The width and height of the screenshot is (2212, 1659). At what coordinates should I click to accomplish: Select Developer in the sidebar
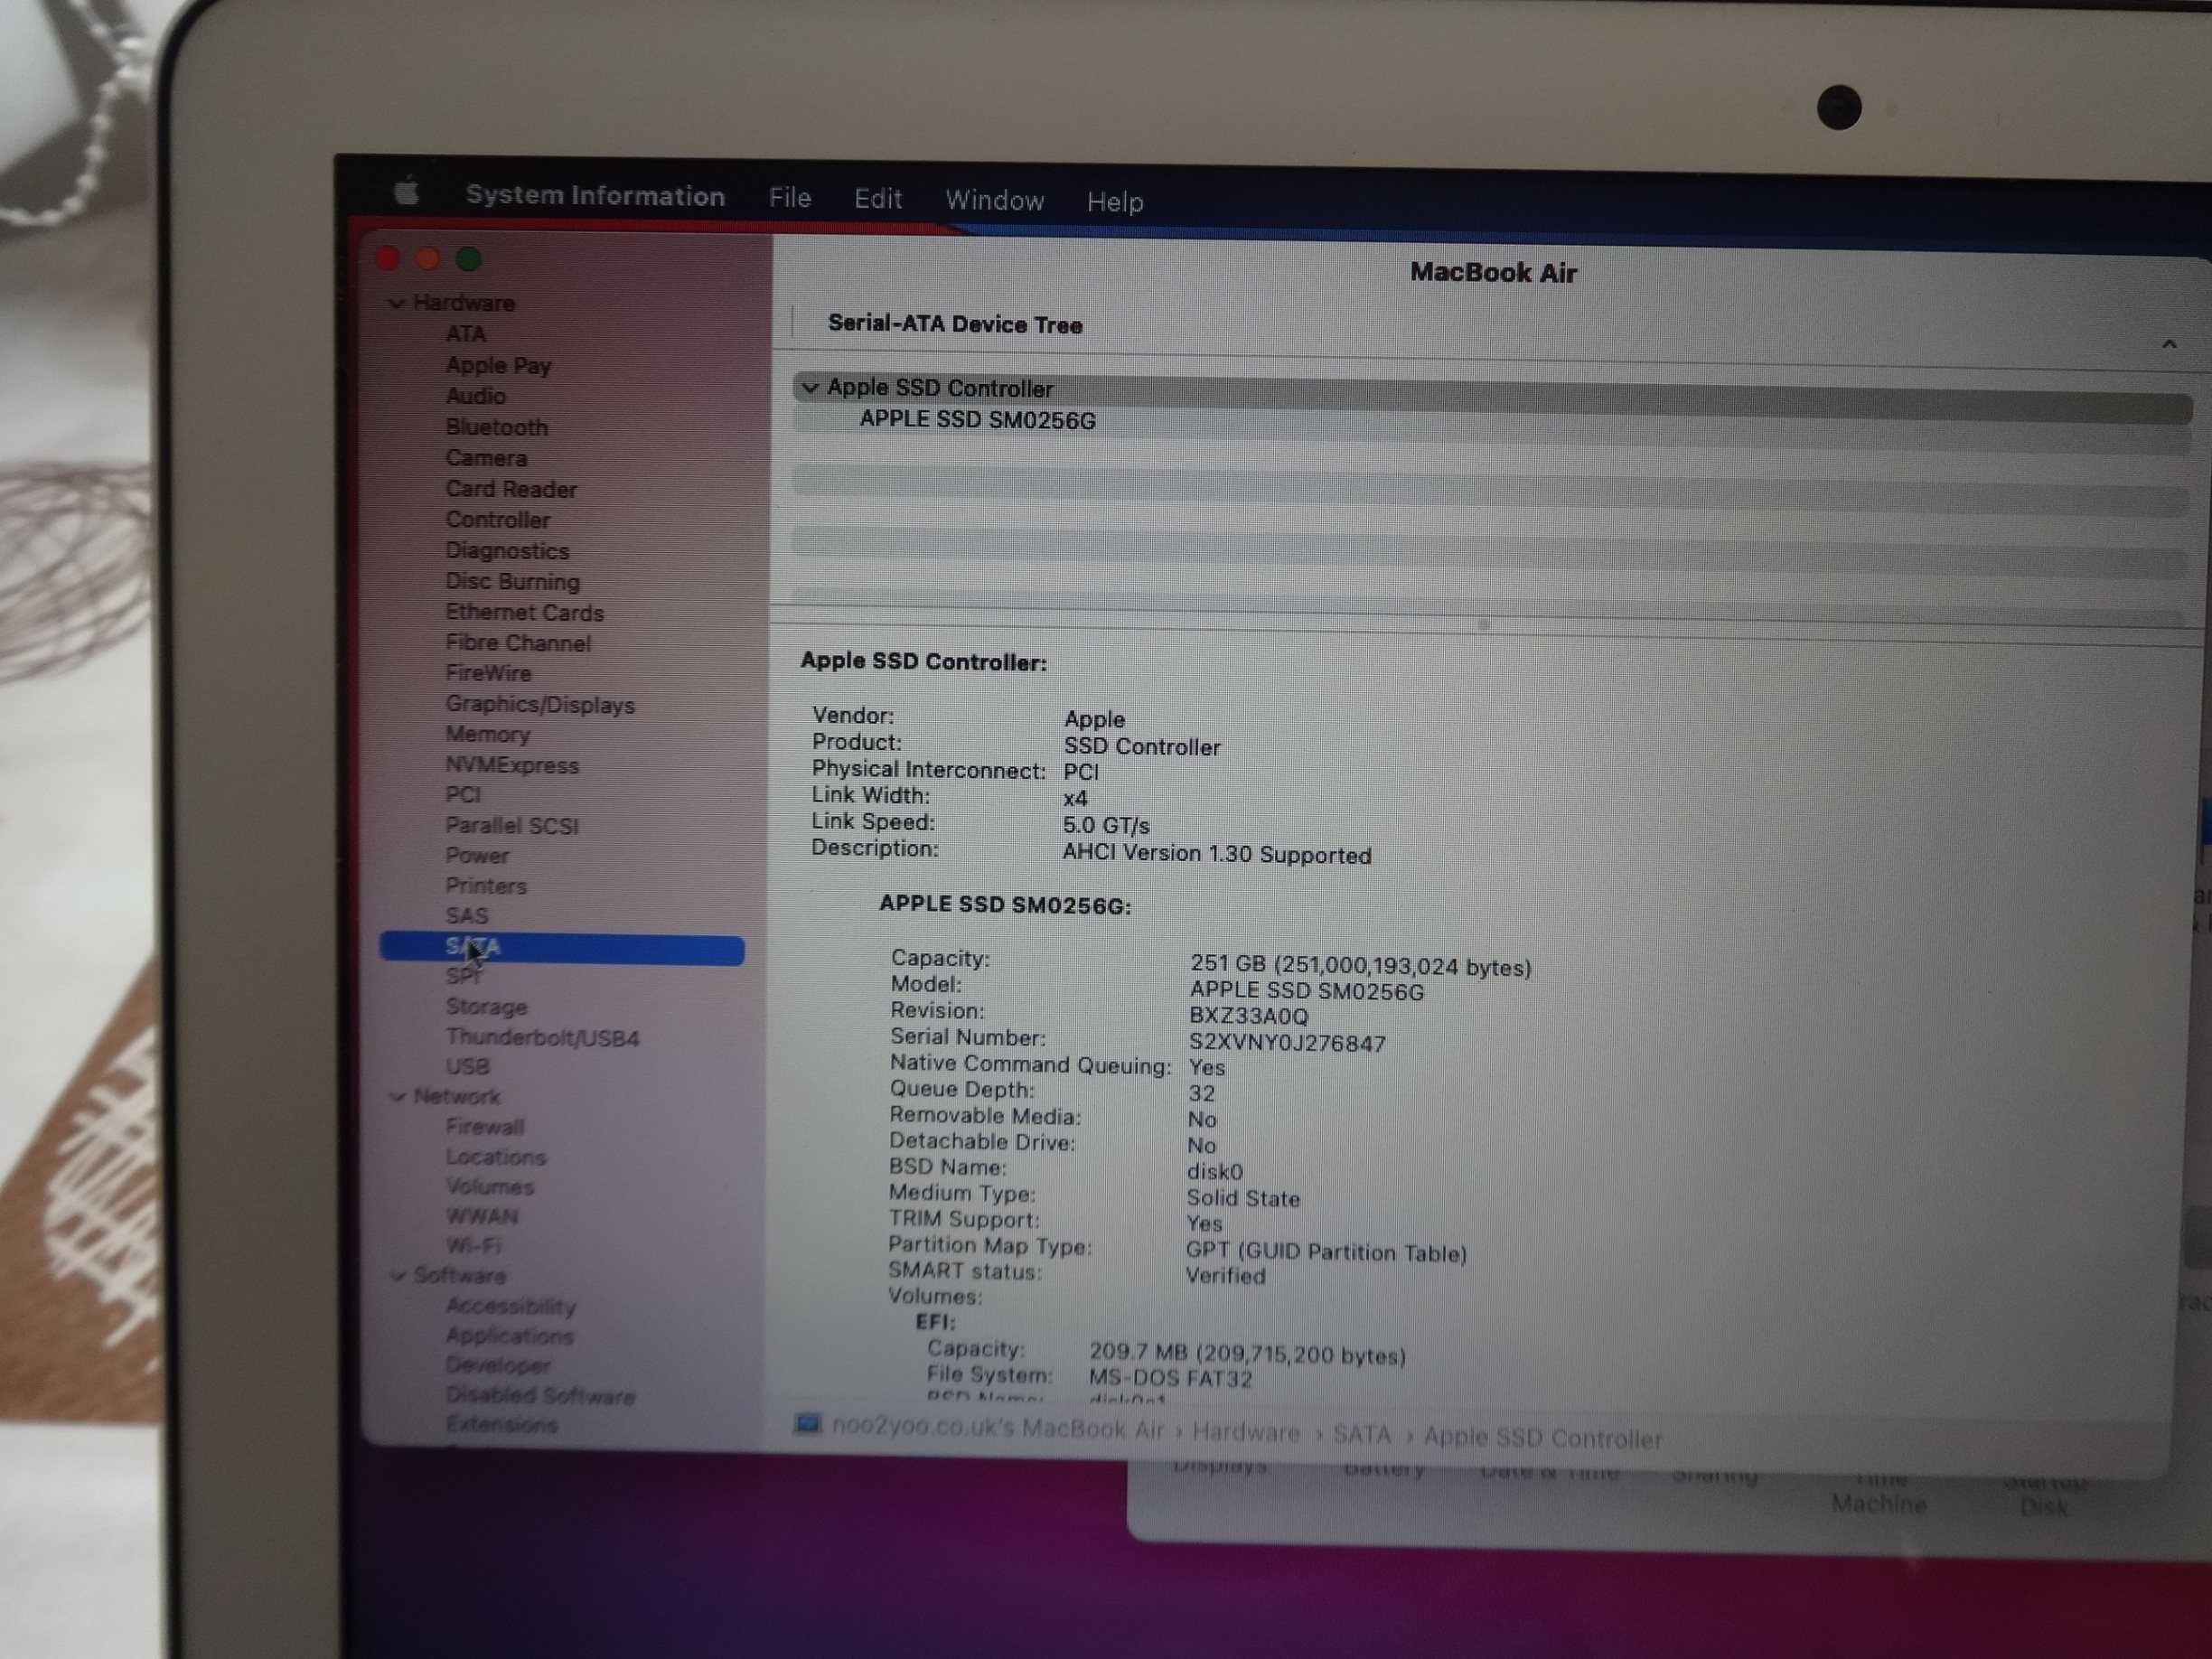point(498,1365)
